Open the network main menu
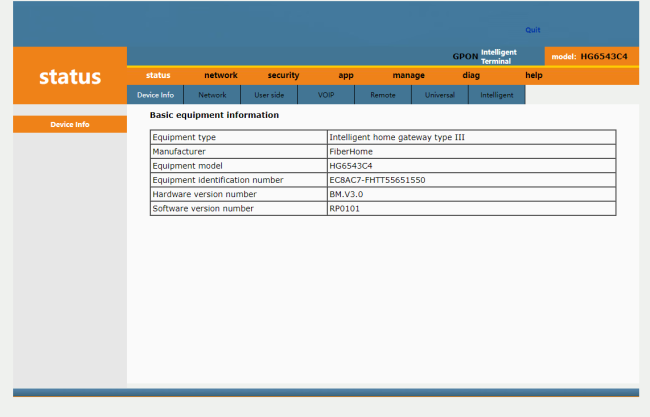Screen dimensions: 650x417 point(221,75)
